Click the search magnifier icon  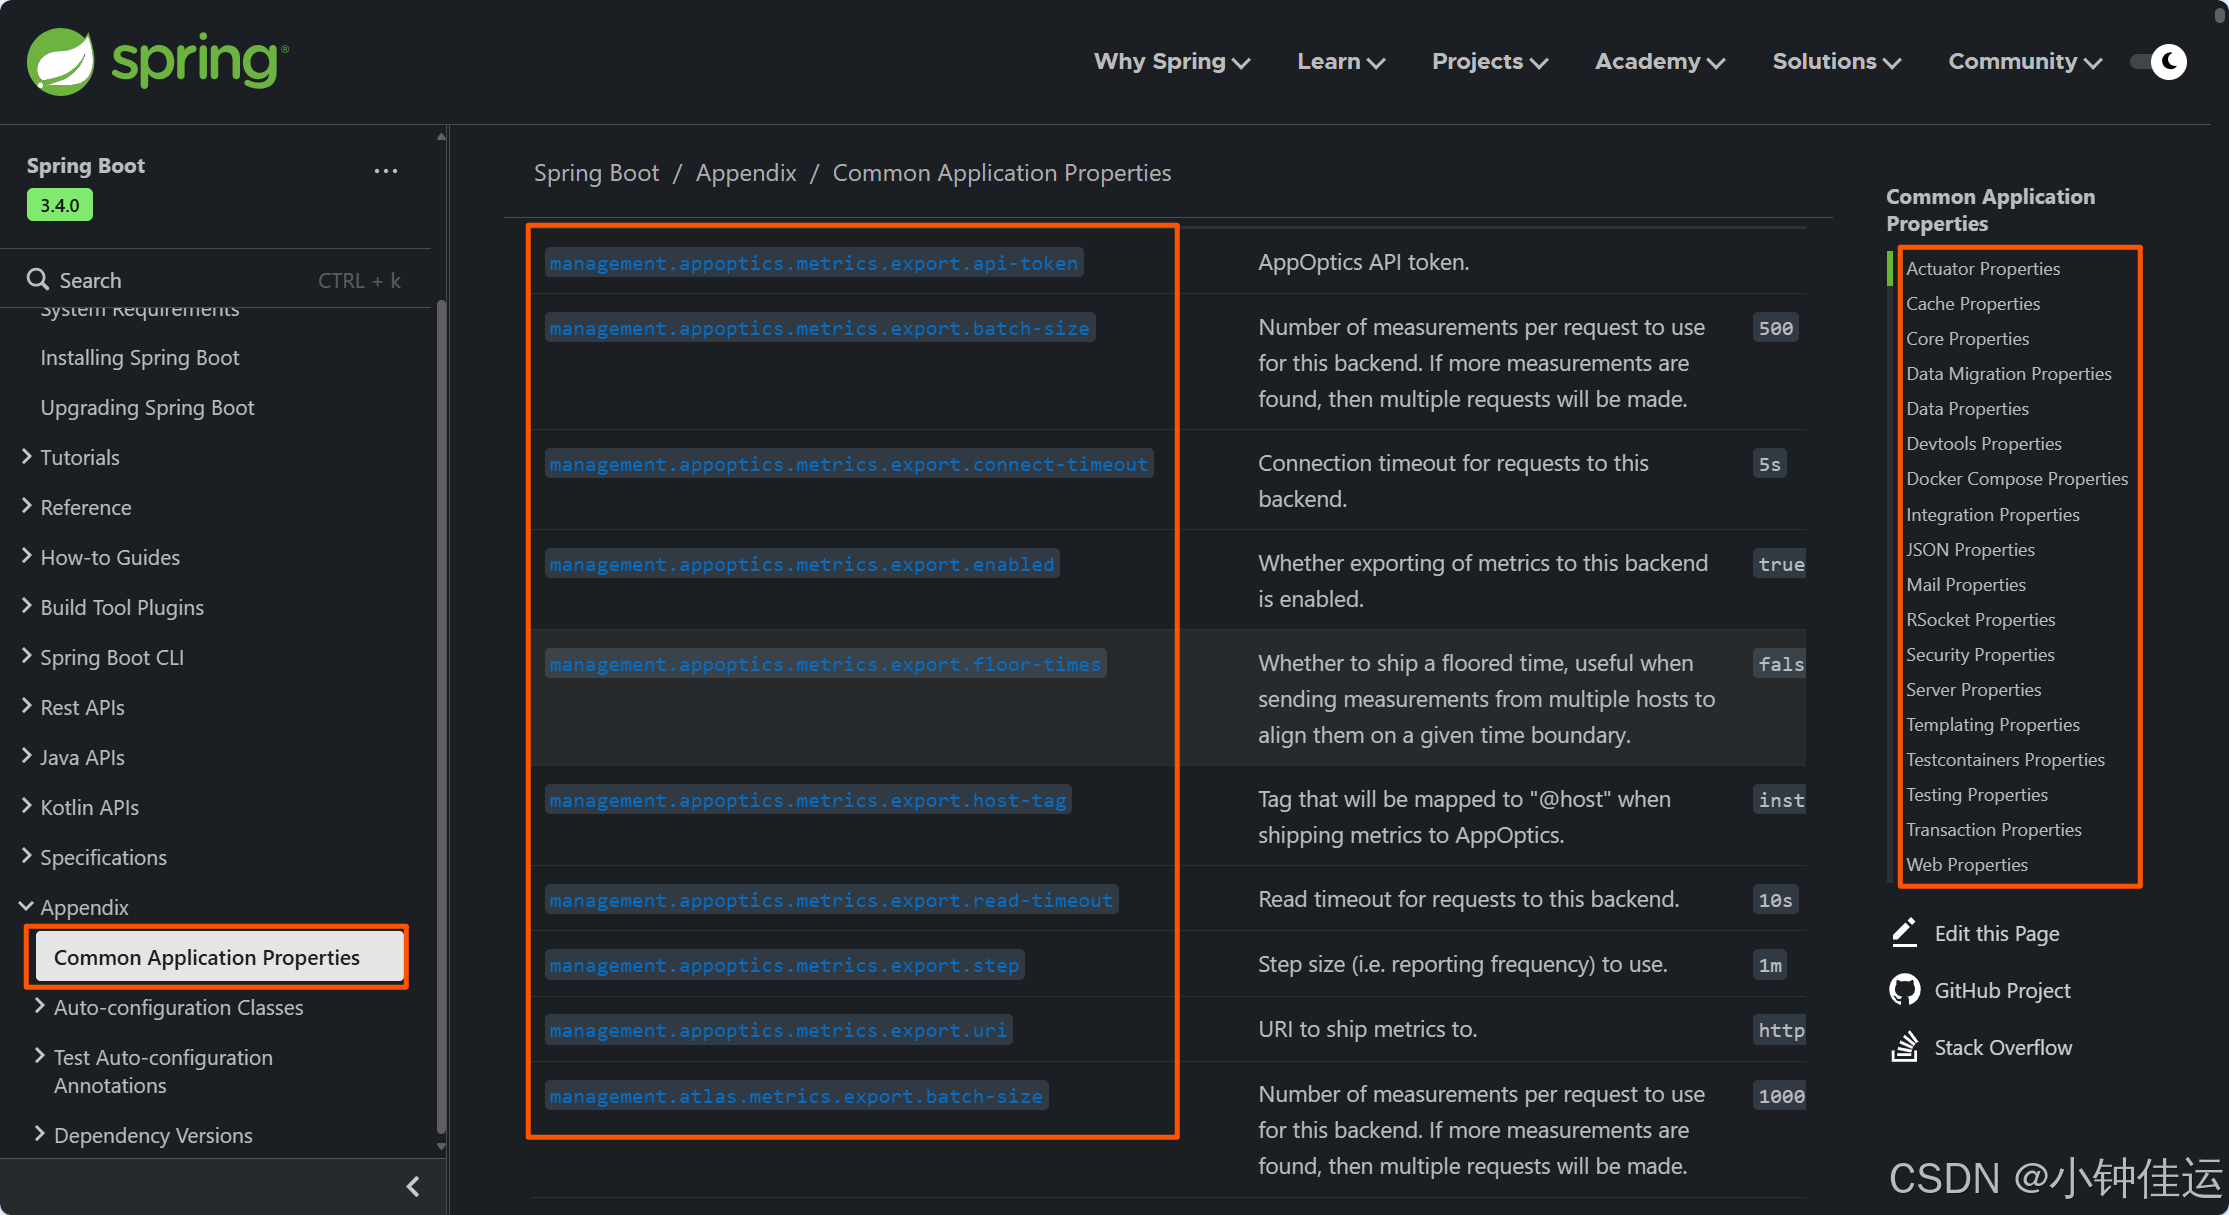(x=38, y=279)
